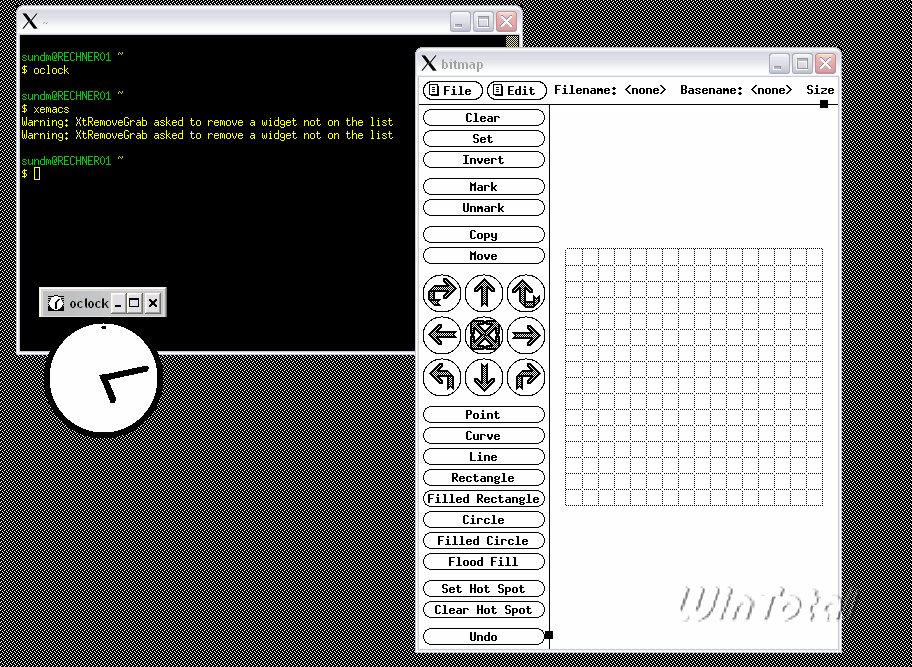Click the down arrow shift icon
The height and width of the screenshot is (667, 912).
click(484, 377)
